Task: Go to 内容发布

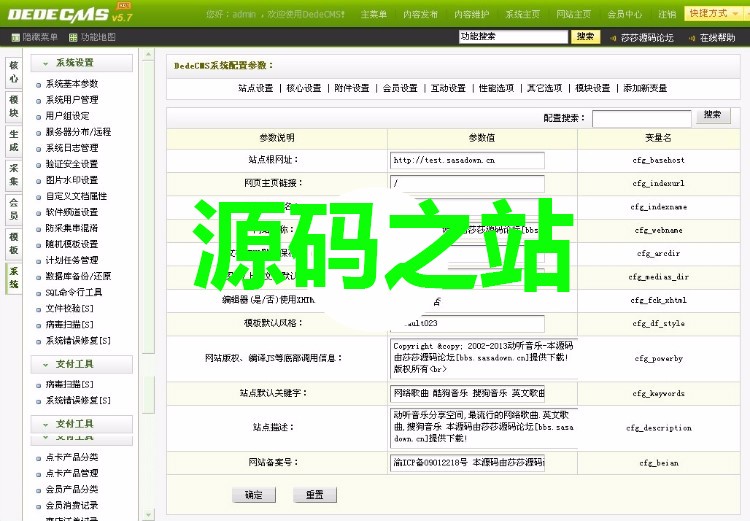Action: [x=420, y=14]
